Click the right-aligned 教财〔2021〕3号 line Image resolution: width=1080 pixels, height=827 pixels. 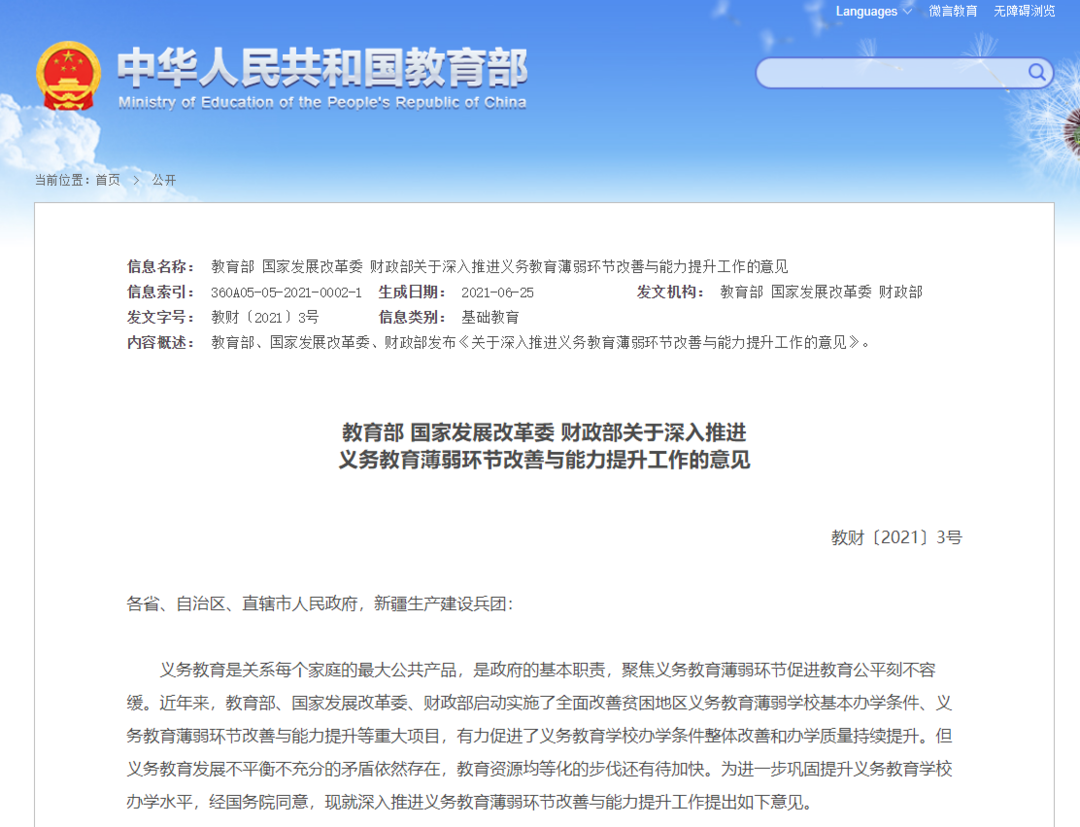(896, 537)
